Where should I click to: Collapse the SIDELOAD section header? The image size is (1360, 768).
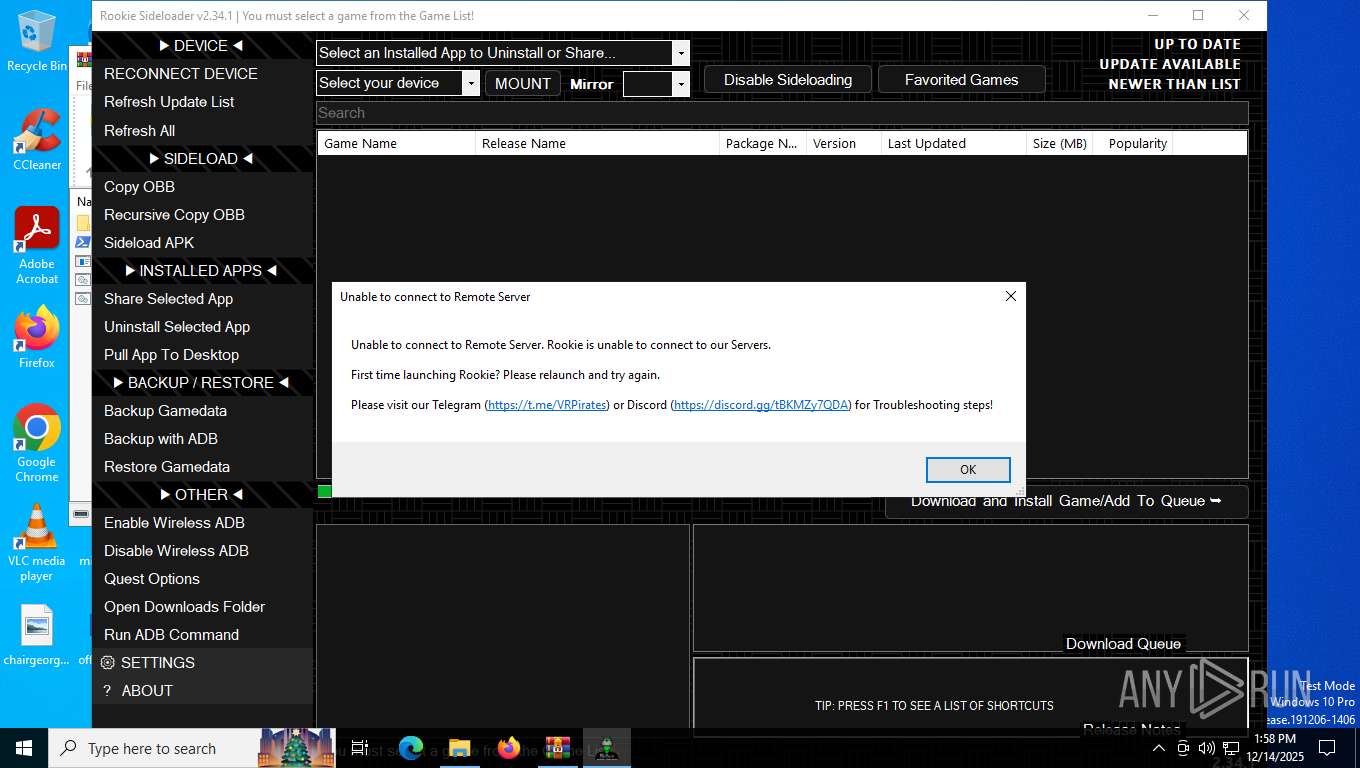click(202, 158)
